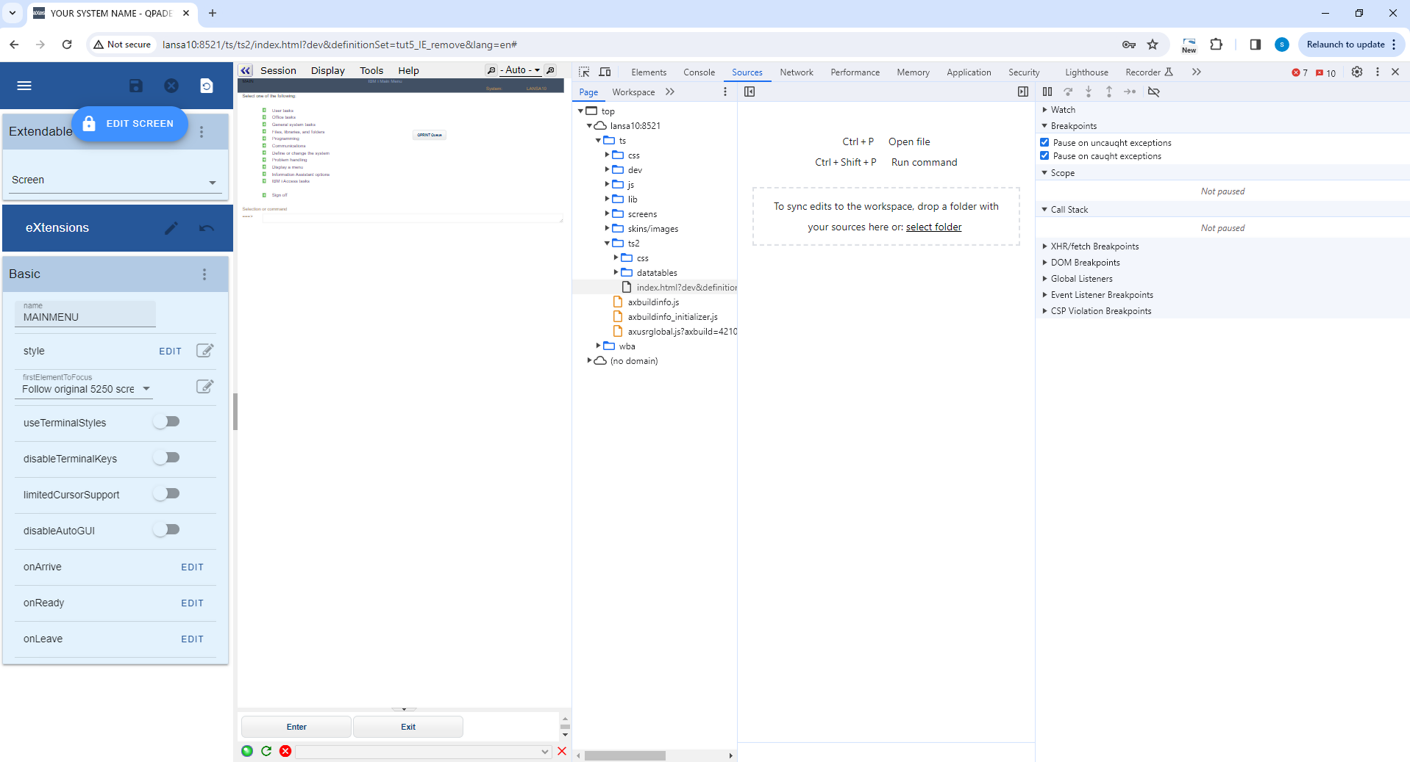Click the inspect element picker icon

pyautogui.click(x=584, y=72)
